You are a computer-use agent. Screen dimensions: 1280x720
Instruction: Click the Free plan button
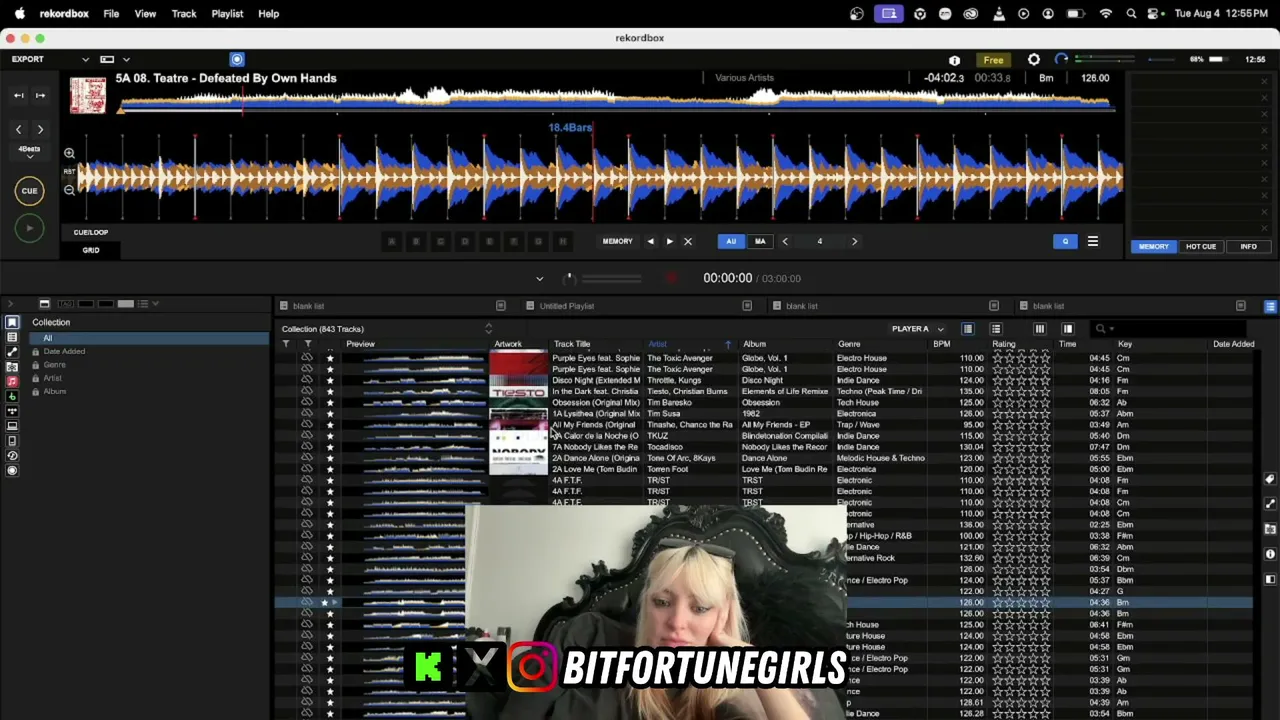(x=993, y=60)
